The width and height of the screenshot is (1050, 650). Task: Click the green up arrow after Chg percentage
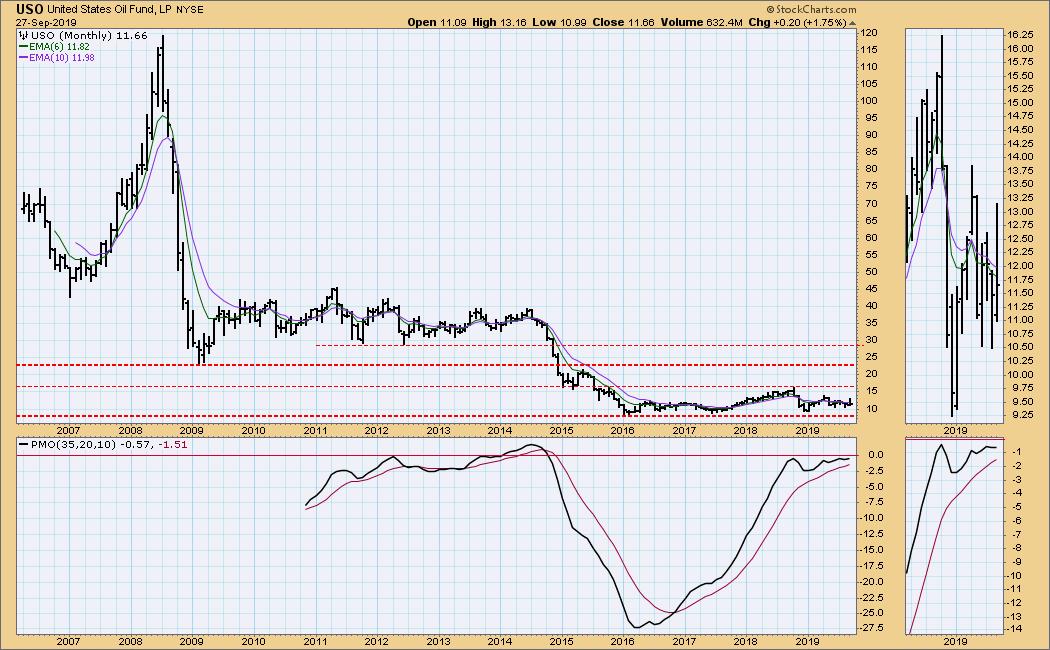(x=854, y=22)
